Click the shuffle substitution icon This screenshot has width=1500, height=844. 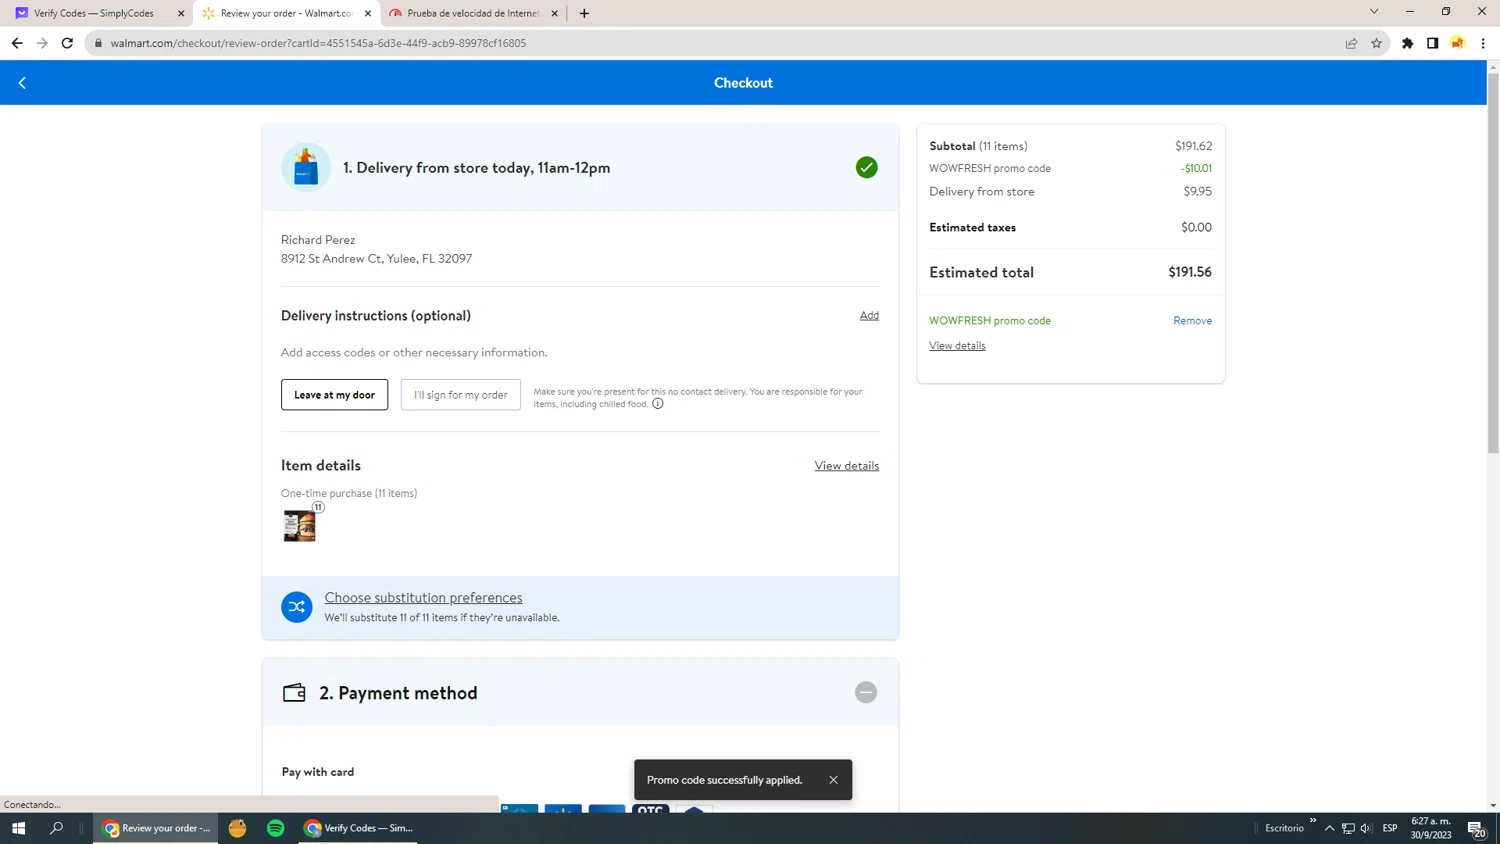pyautogui.click(x=297, y=607)
